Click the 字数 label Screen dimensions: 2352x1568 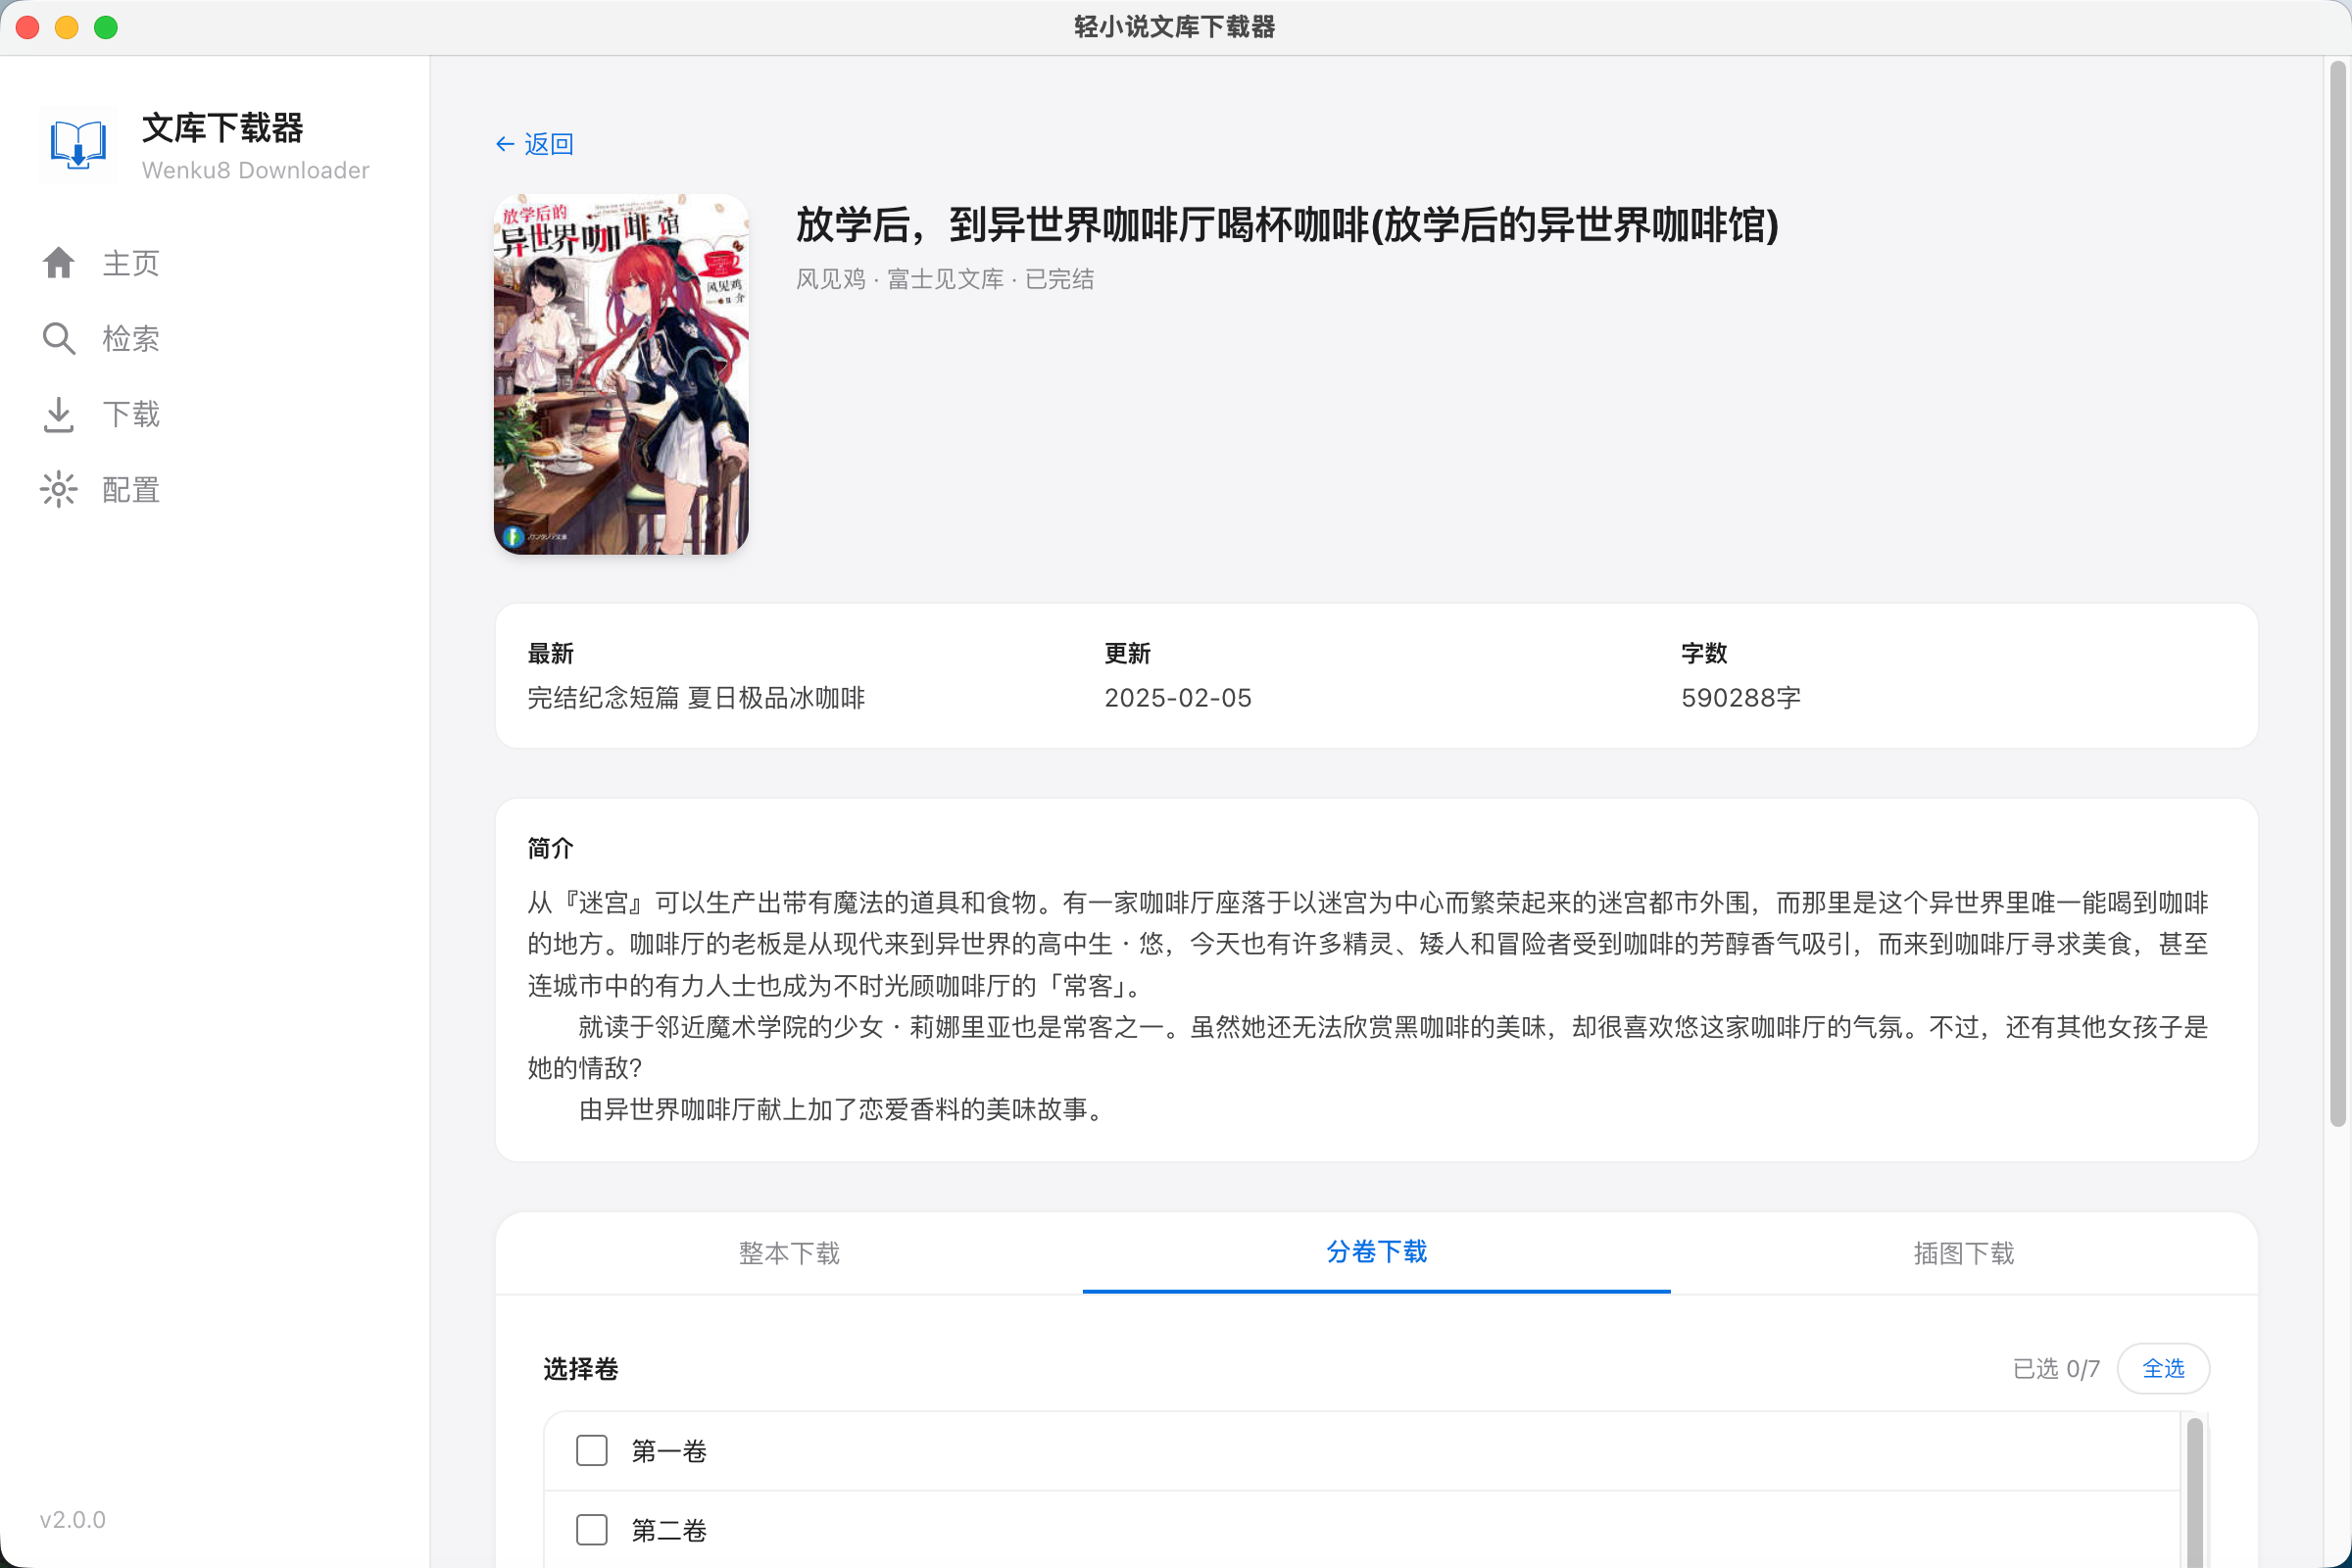[1704, 654]
